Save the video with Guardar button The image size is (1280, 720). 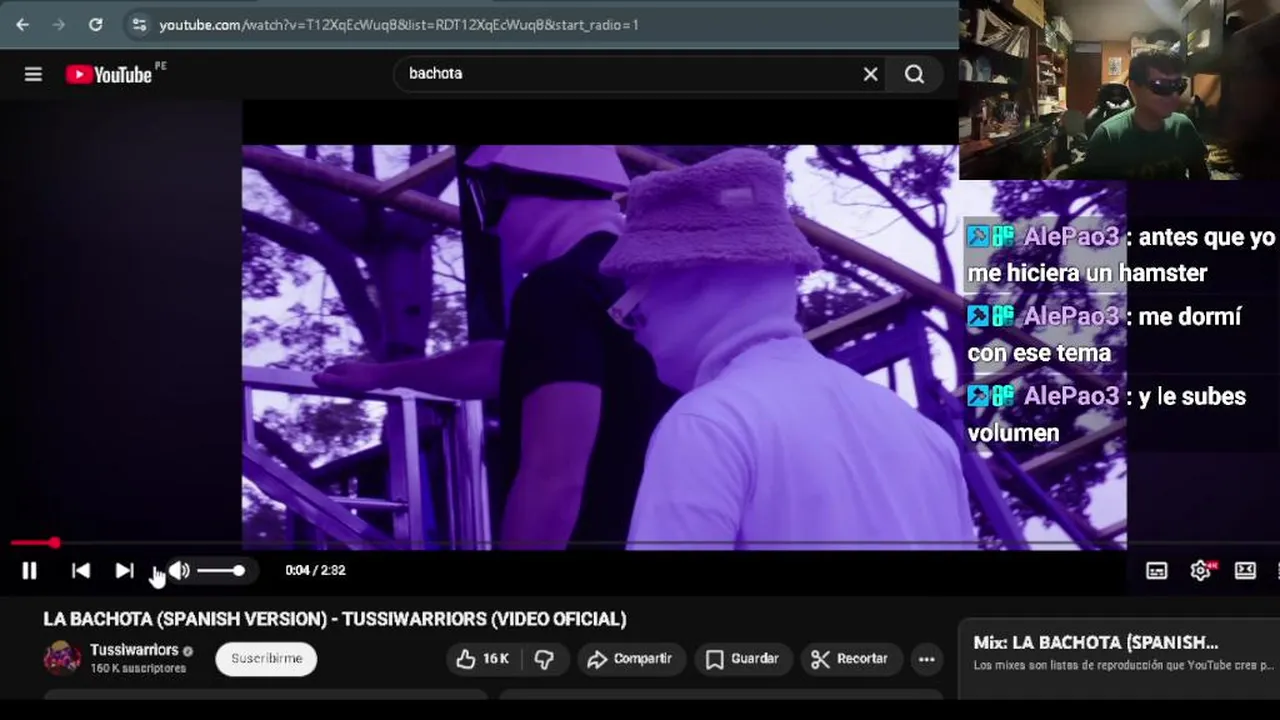pyautogui.click(x=742, y=659)
